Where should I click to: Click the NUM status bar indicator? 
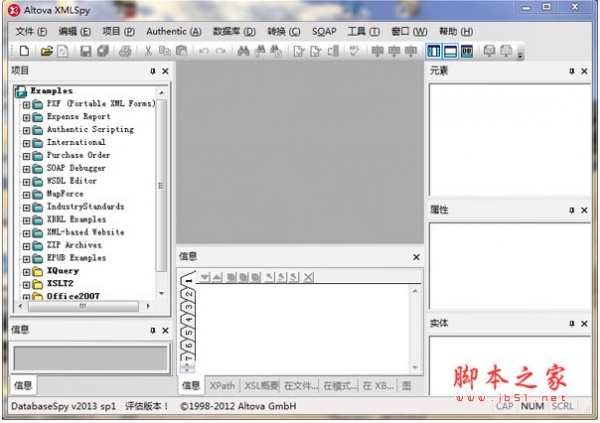point(532,406)
